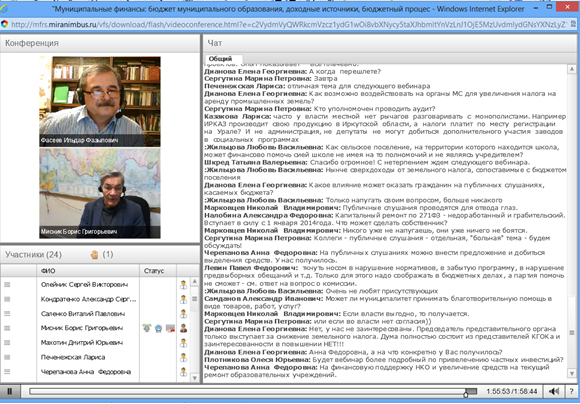Click chat author Санданов Александр Иванович
580x404 pixels.
(x=264, y=299)
